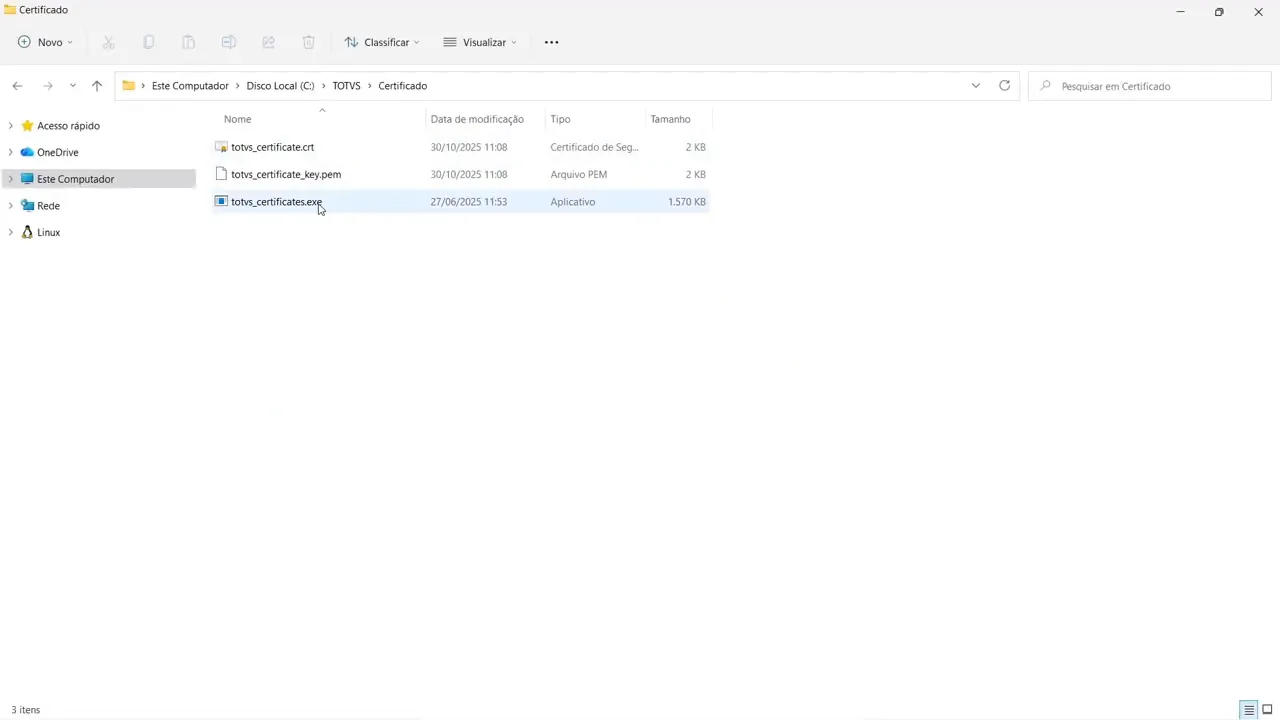This screenshot has height=720, width=1280.
Task: Click the Back navigation arrow
Action: pyautogui.click(x=17, y=86)
